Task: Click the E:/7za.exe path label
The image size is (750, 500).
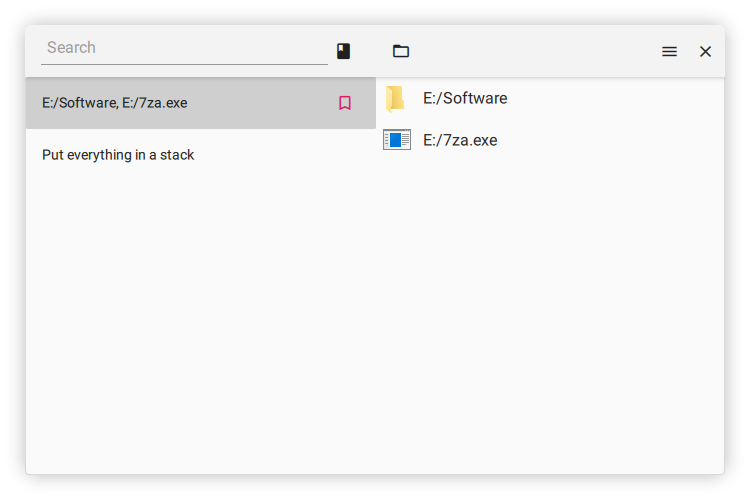Action: tap(460, 140)
